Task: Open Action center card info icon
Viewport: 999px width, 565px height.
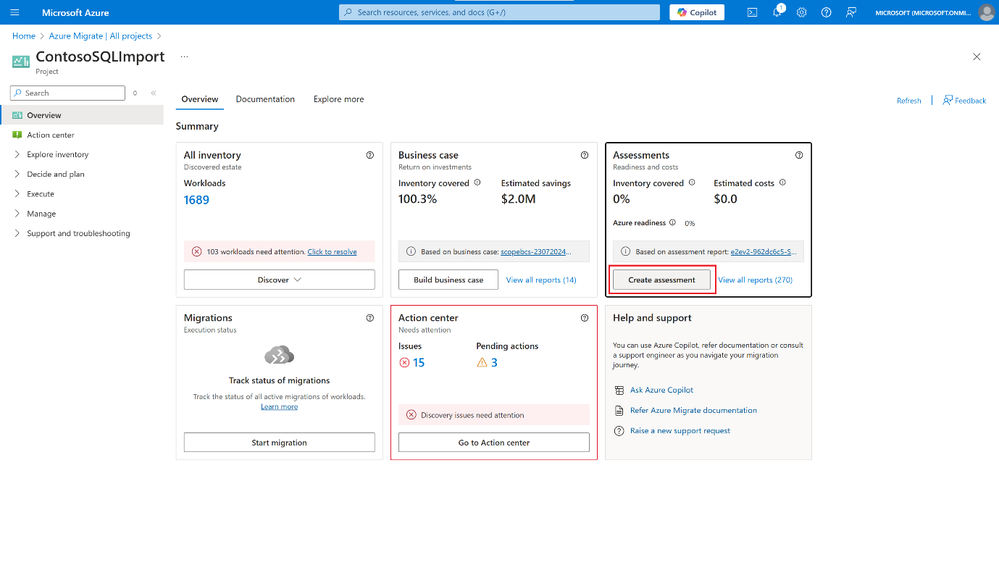Action: pos(584,318)
